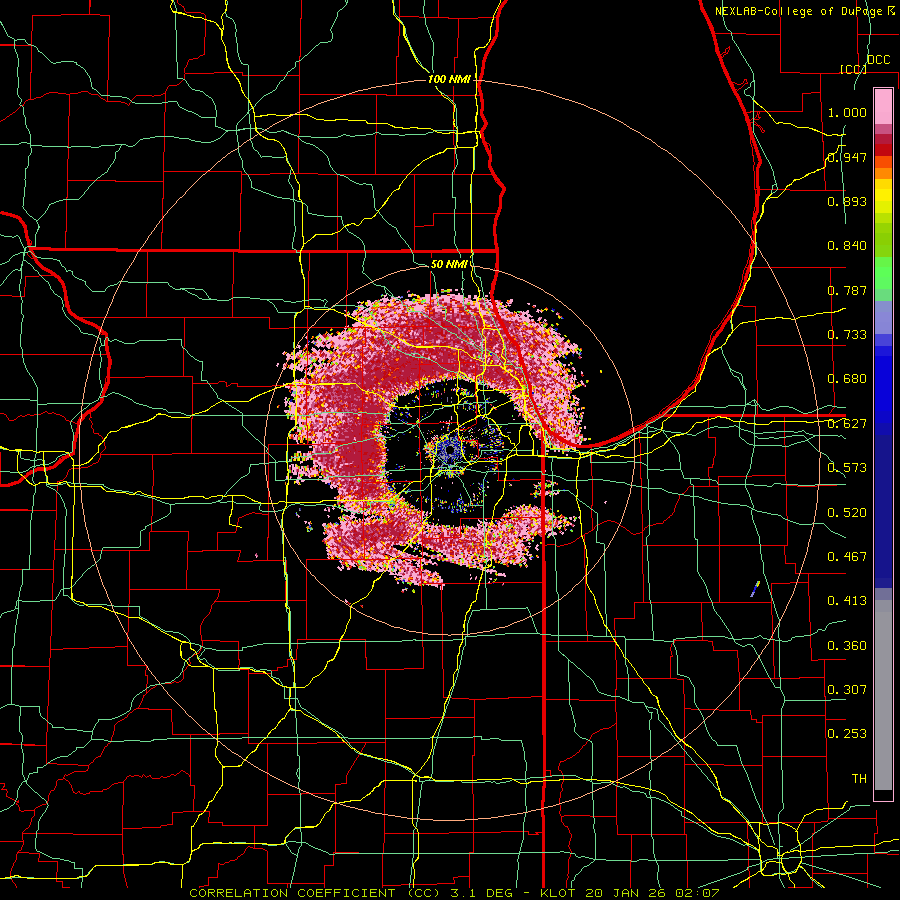Click the 0.893 scale value

click(x=847, y=201)
